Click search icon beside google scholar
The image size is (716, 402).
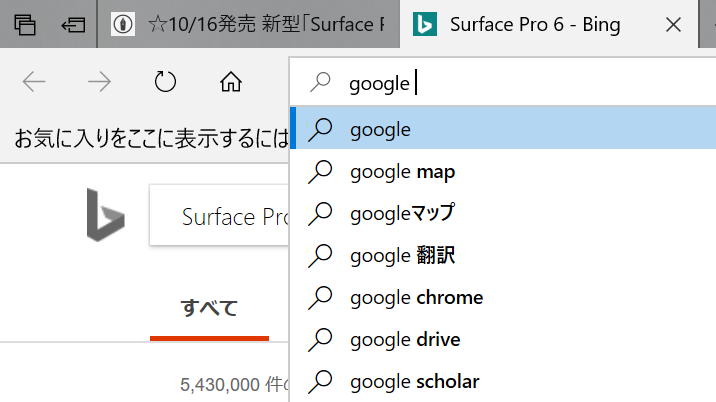tap(320, 382)
